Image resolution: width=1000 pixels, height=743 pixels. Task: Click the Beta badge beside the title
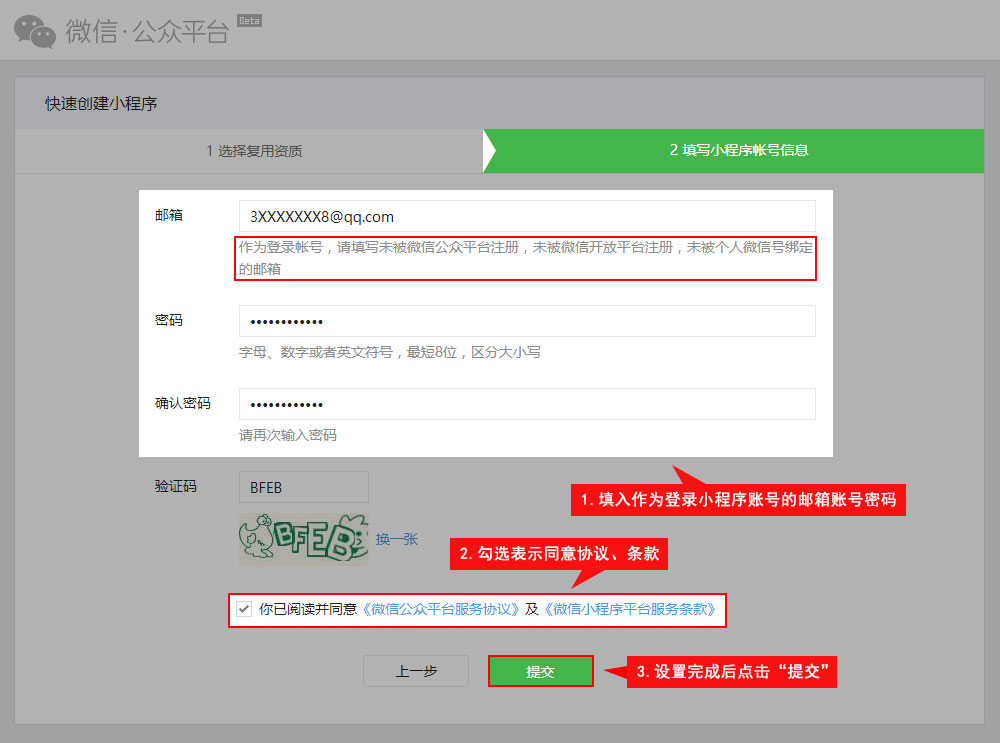[x=249, y=20]
